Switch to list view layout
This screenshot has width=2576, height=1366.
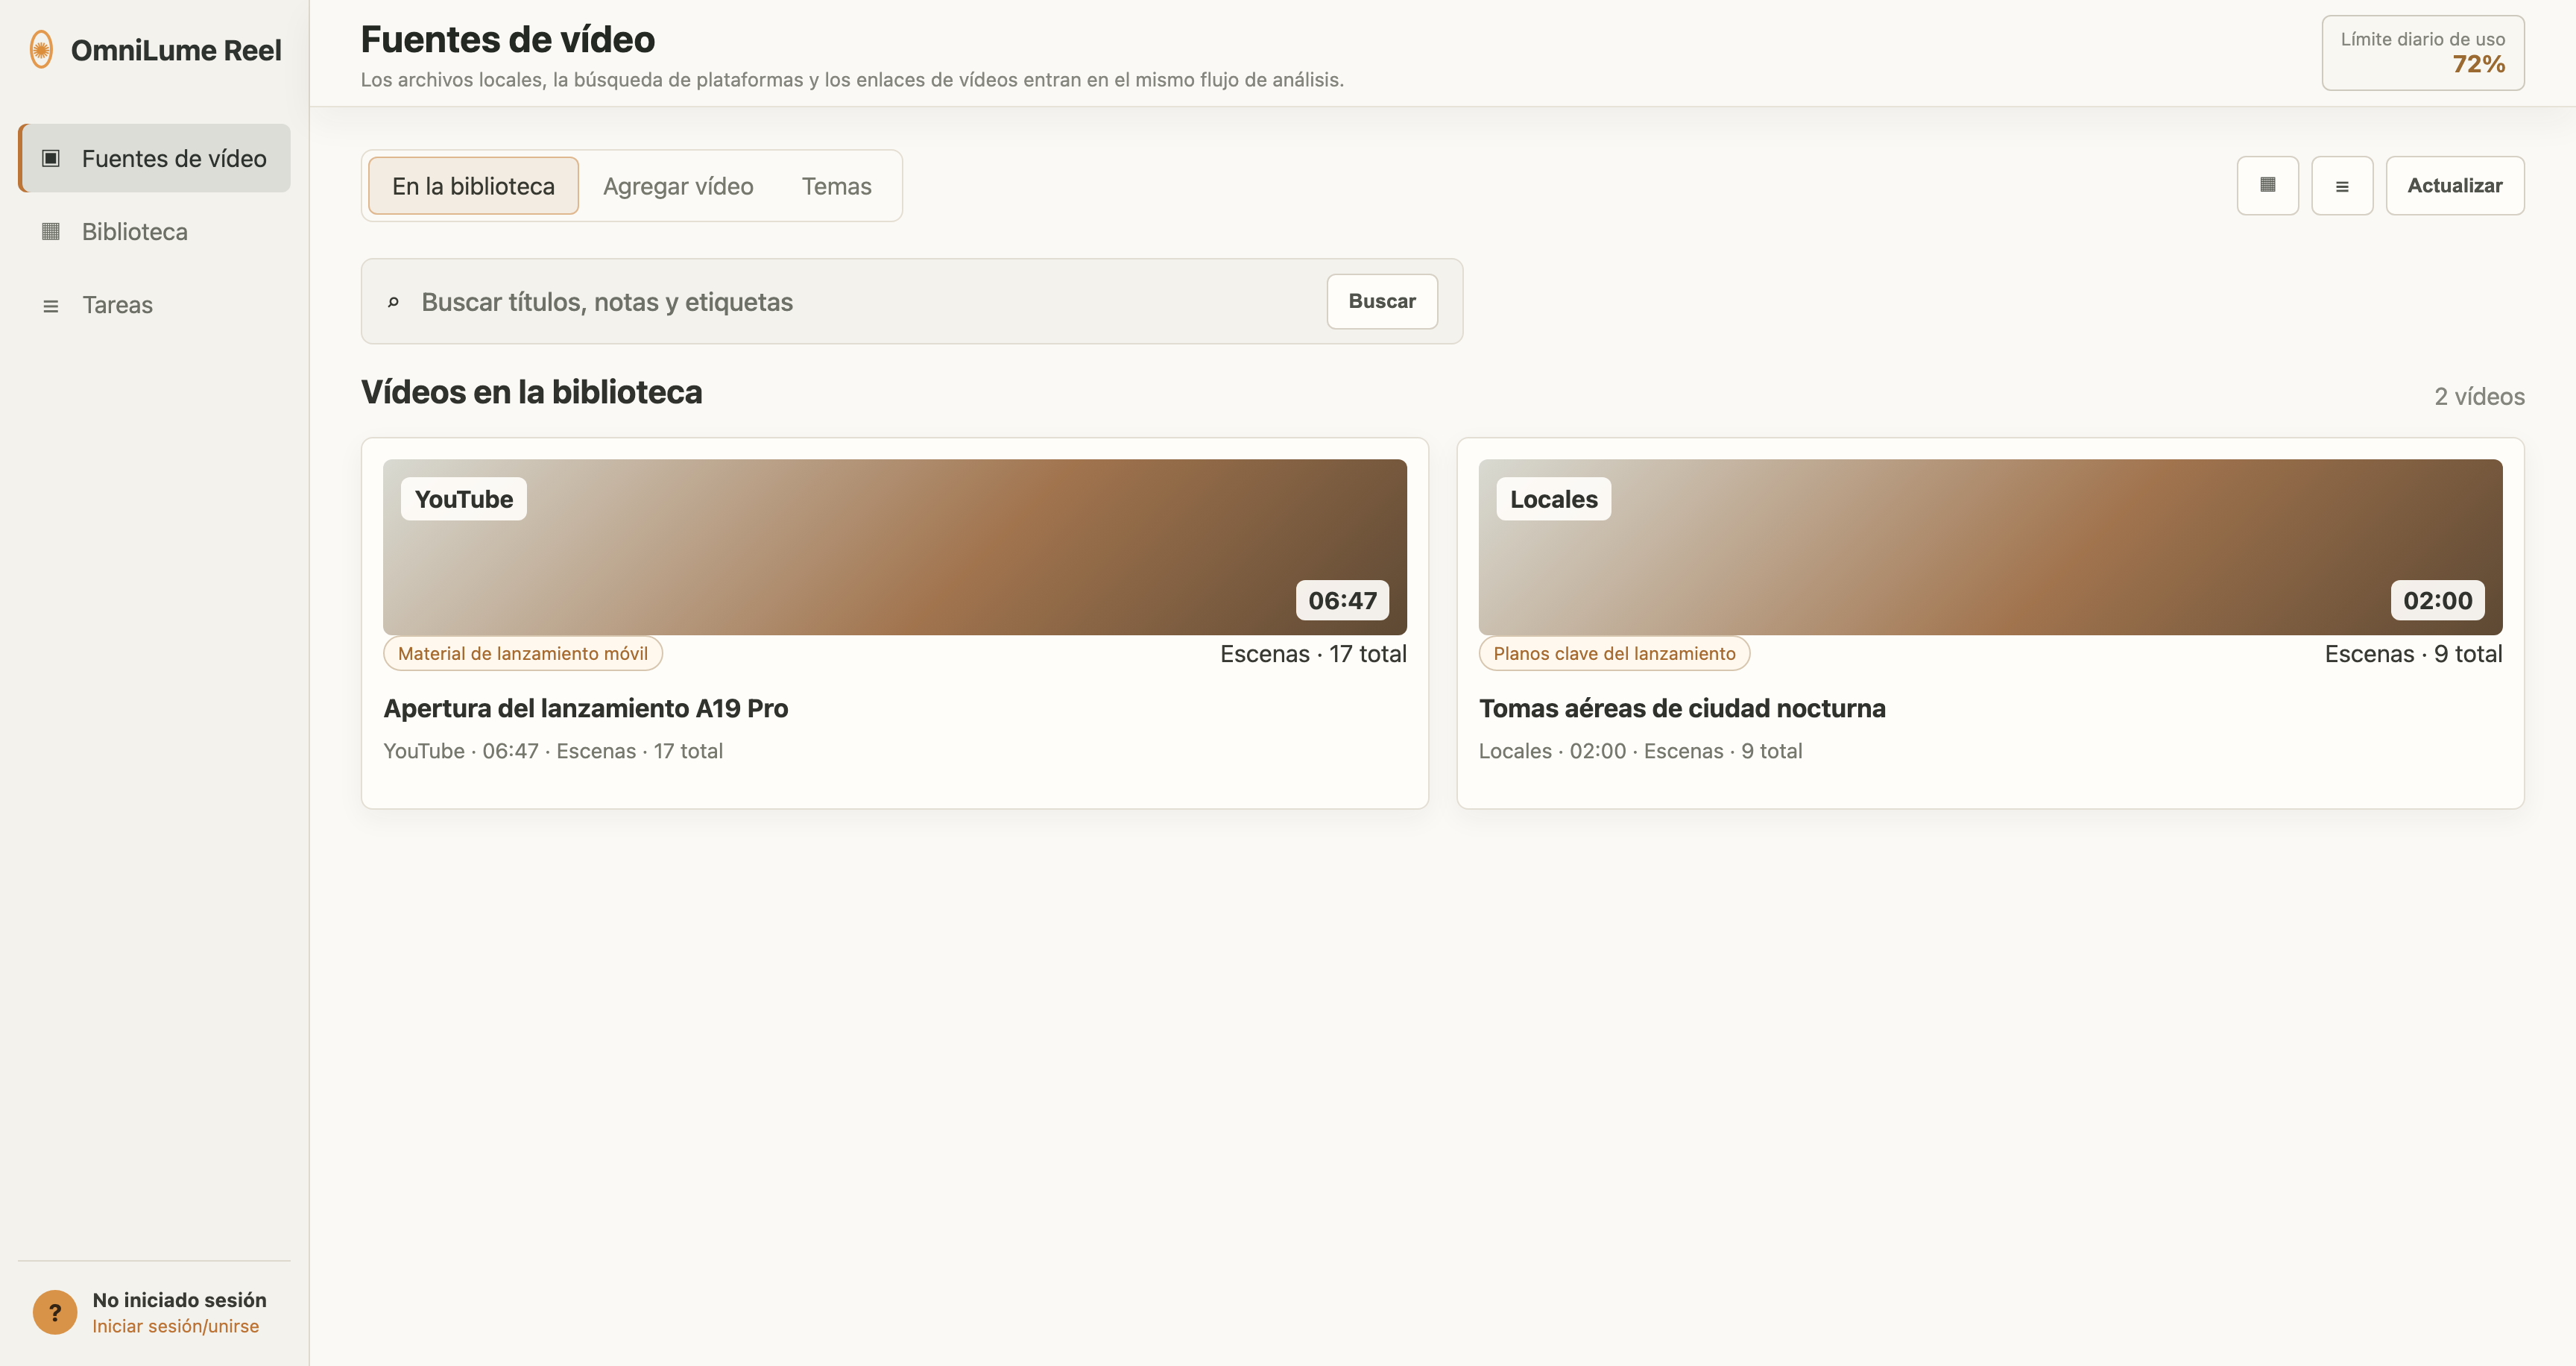pos(2342,185)
